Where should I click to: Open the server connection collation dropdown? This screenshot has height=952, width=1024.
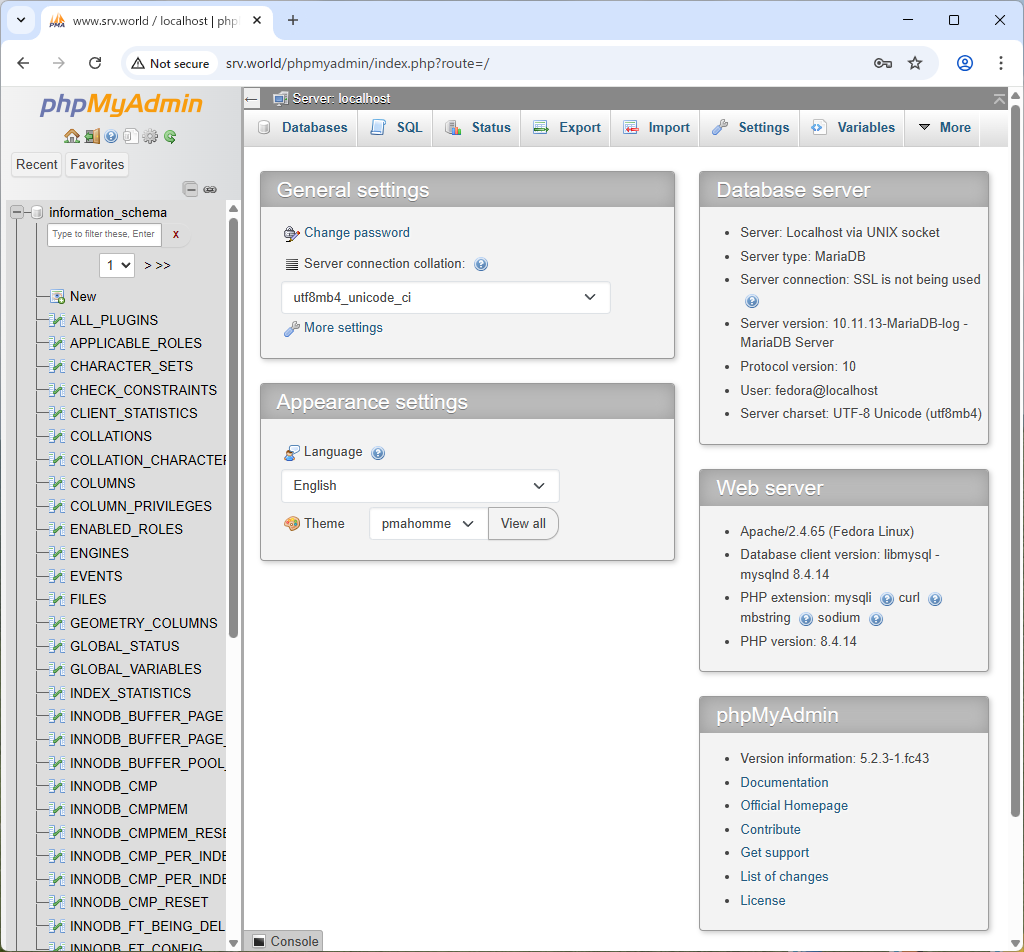coord(445,297)
